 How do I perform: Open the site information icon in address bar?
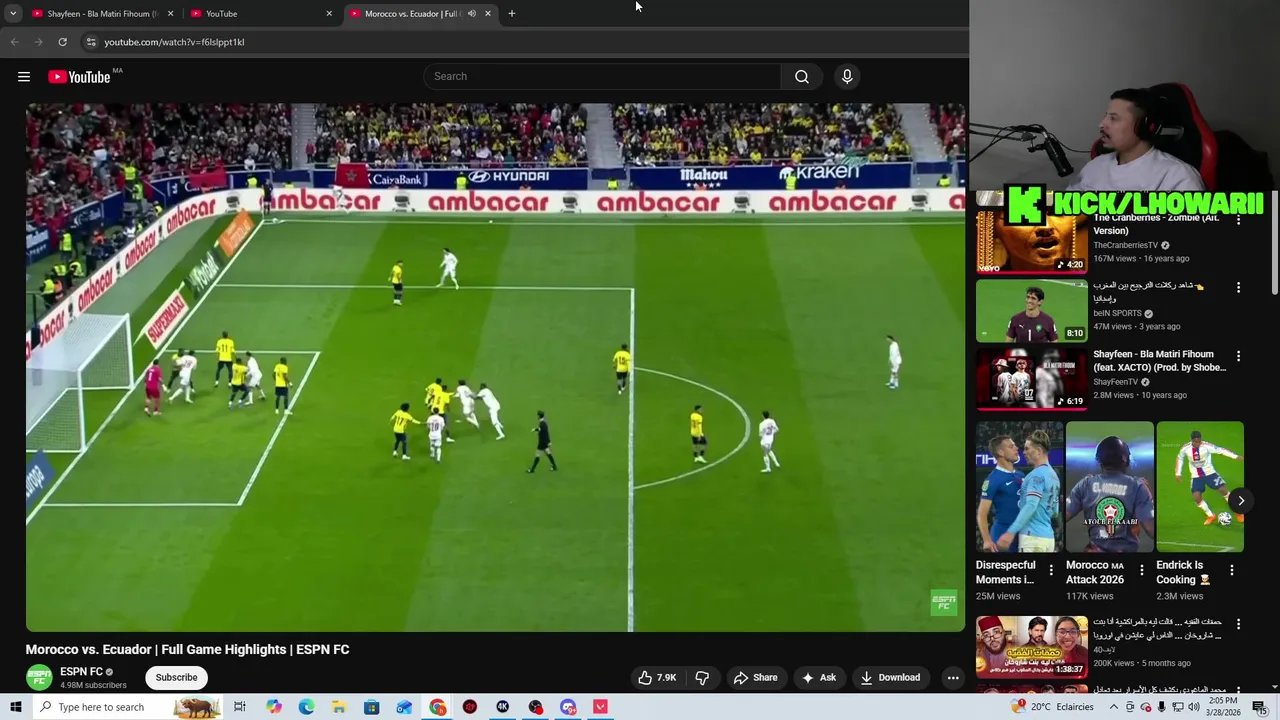pos(90,42)
